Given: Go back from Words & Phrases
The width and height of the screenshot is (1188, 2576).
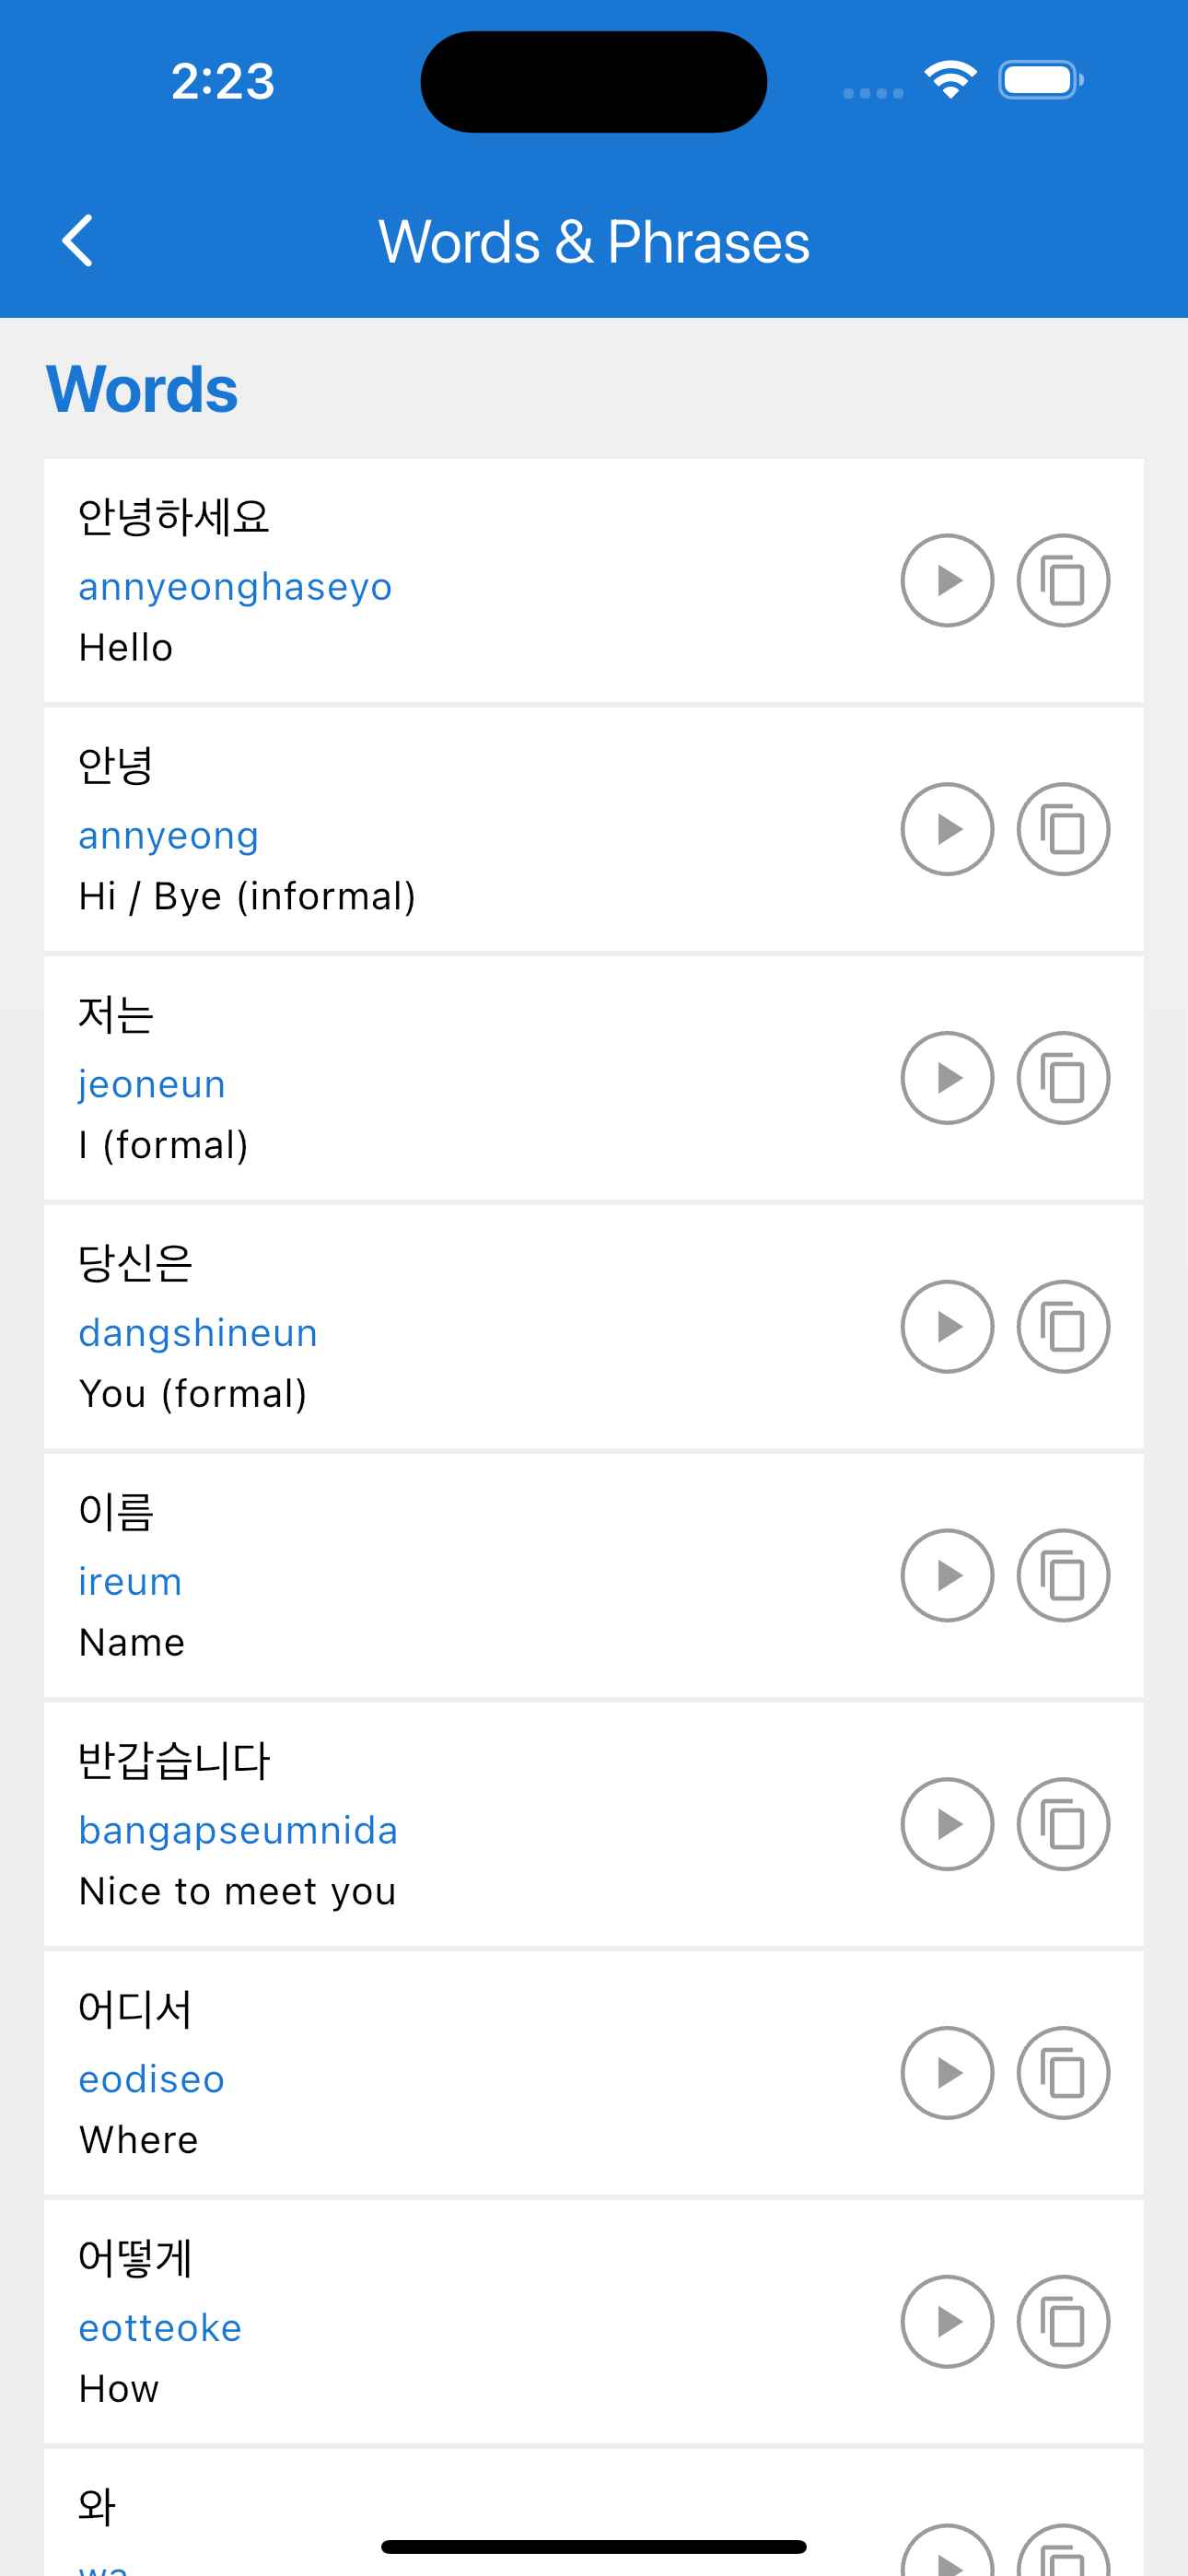Looking at the screenshot, I should coord(78,241).
